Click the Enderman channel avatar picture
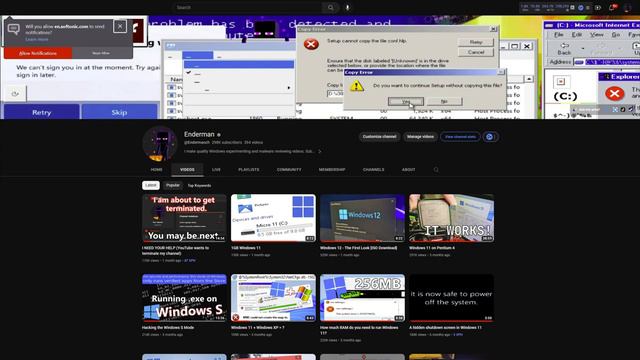 160,144
